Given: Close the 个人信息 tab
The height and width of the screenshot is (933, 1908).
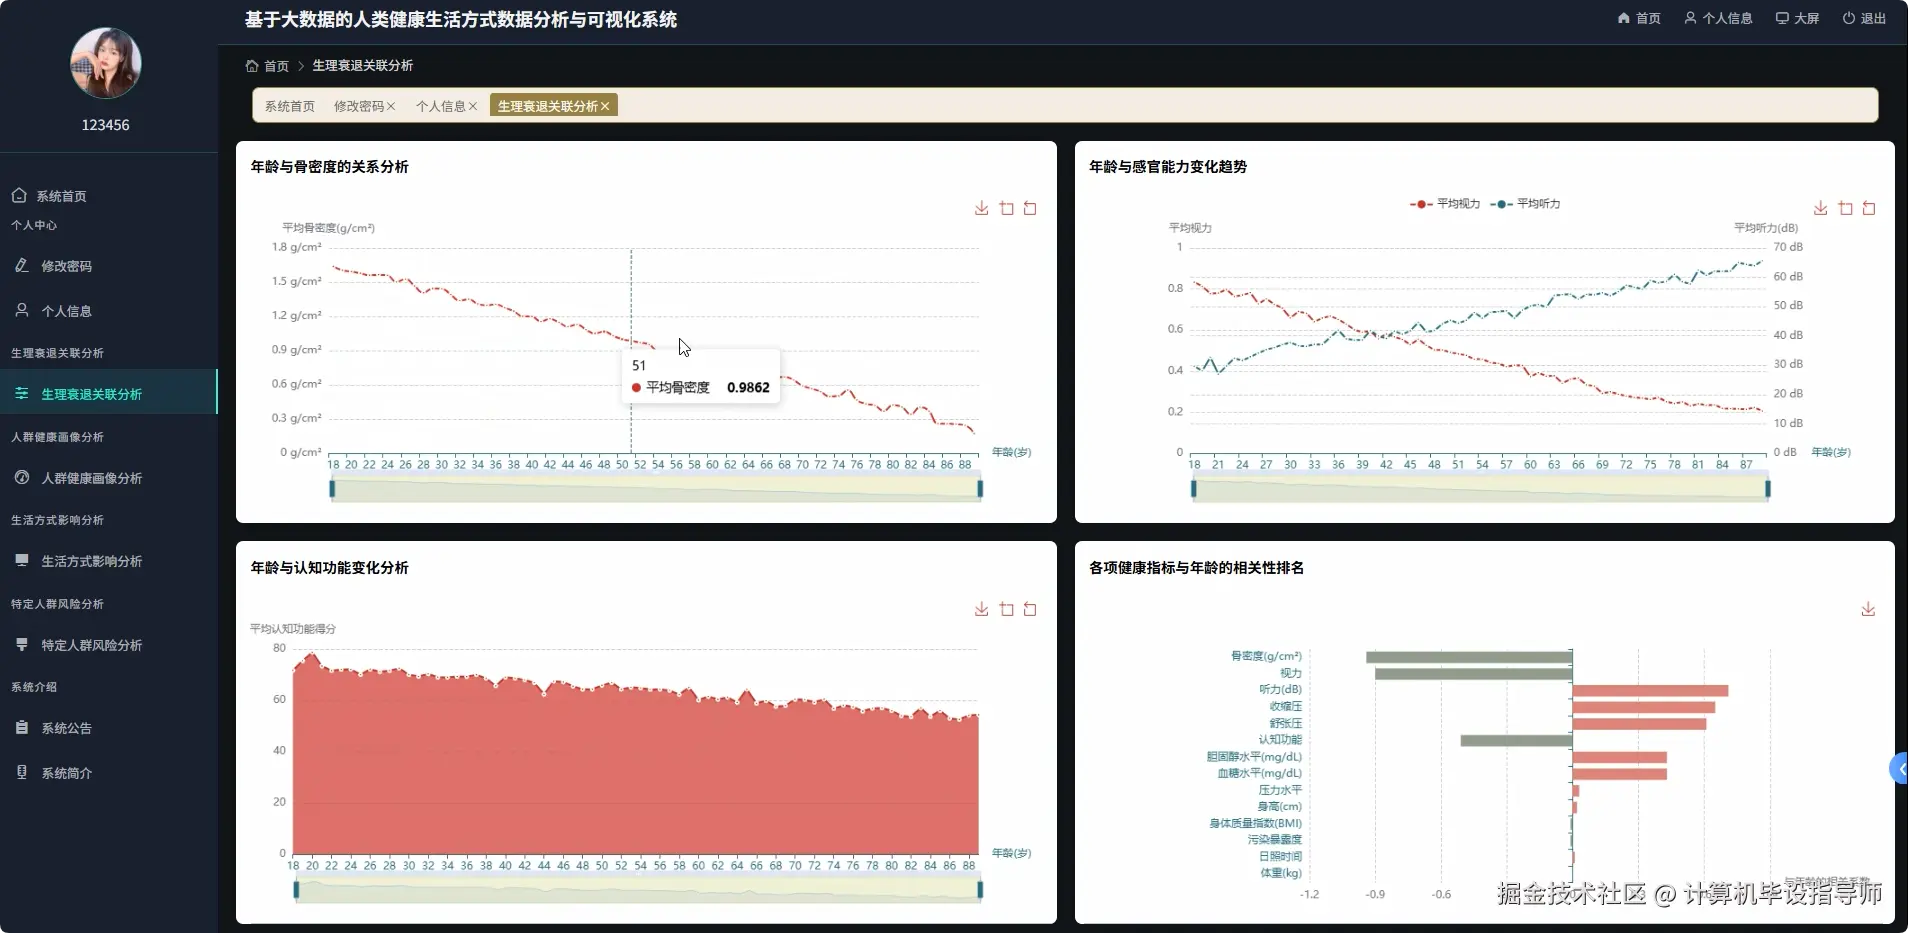Looking at the screenshot, I should [x=474, y=105].
